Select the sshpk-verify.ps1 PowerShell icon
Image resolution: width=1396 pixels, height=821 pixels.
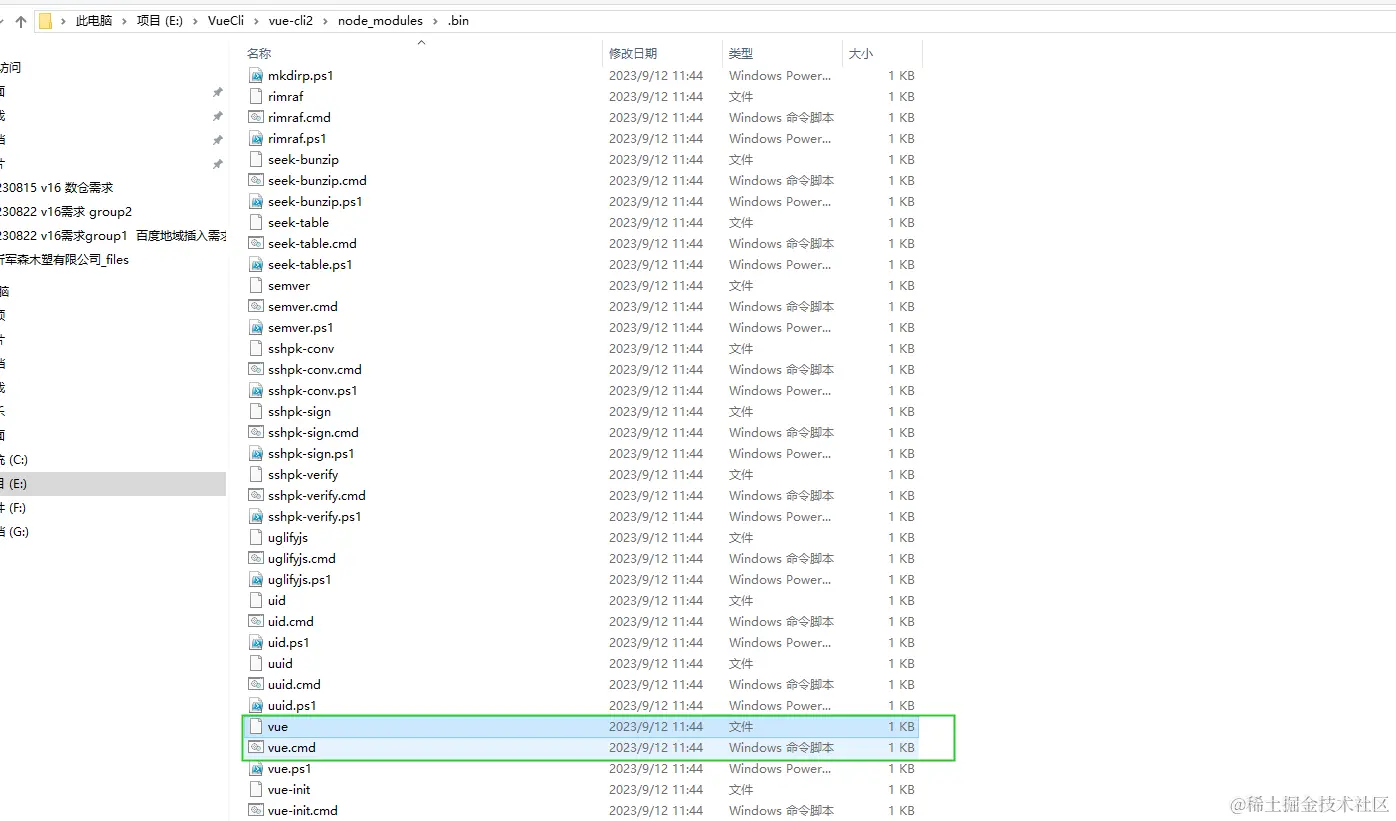click(x=256, y=516)
